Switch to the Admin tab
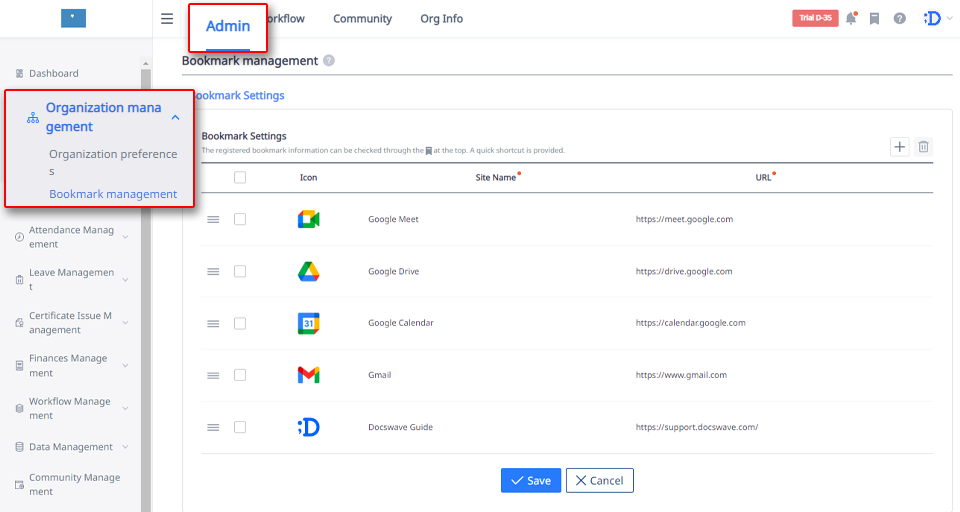Image resolution: width=960 pixels, height=512 pixels. tap(228, 26)
